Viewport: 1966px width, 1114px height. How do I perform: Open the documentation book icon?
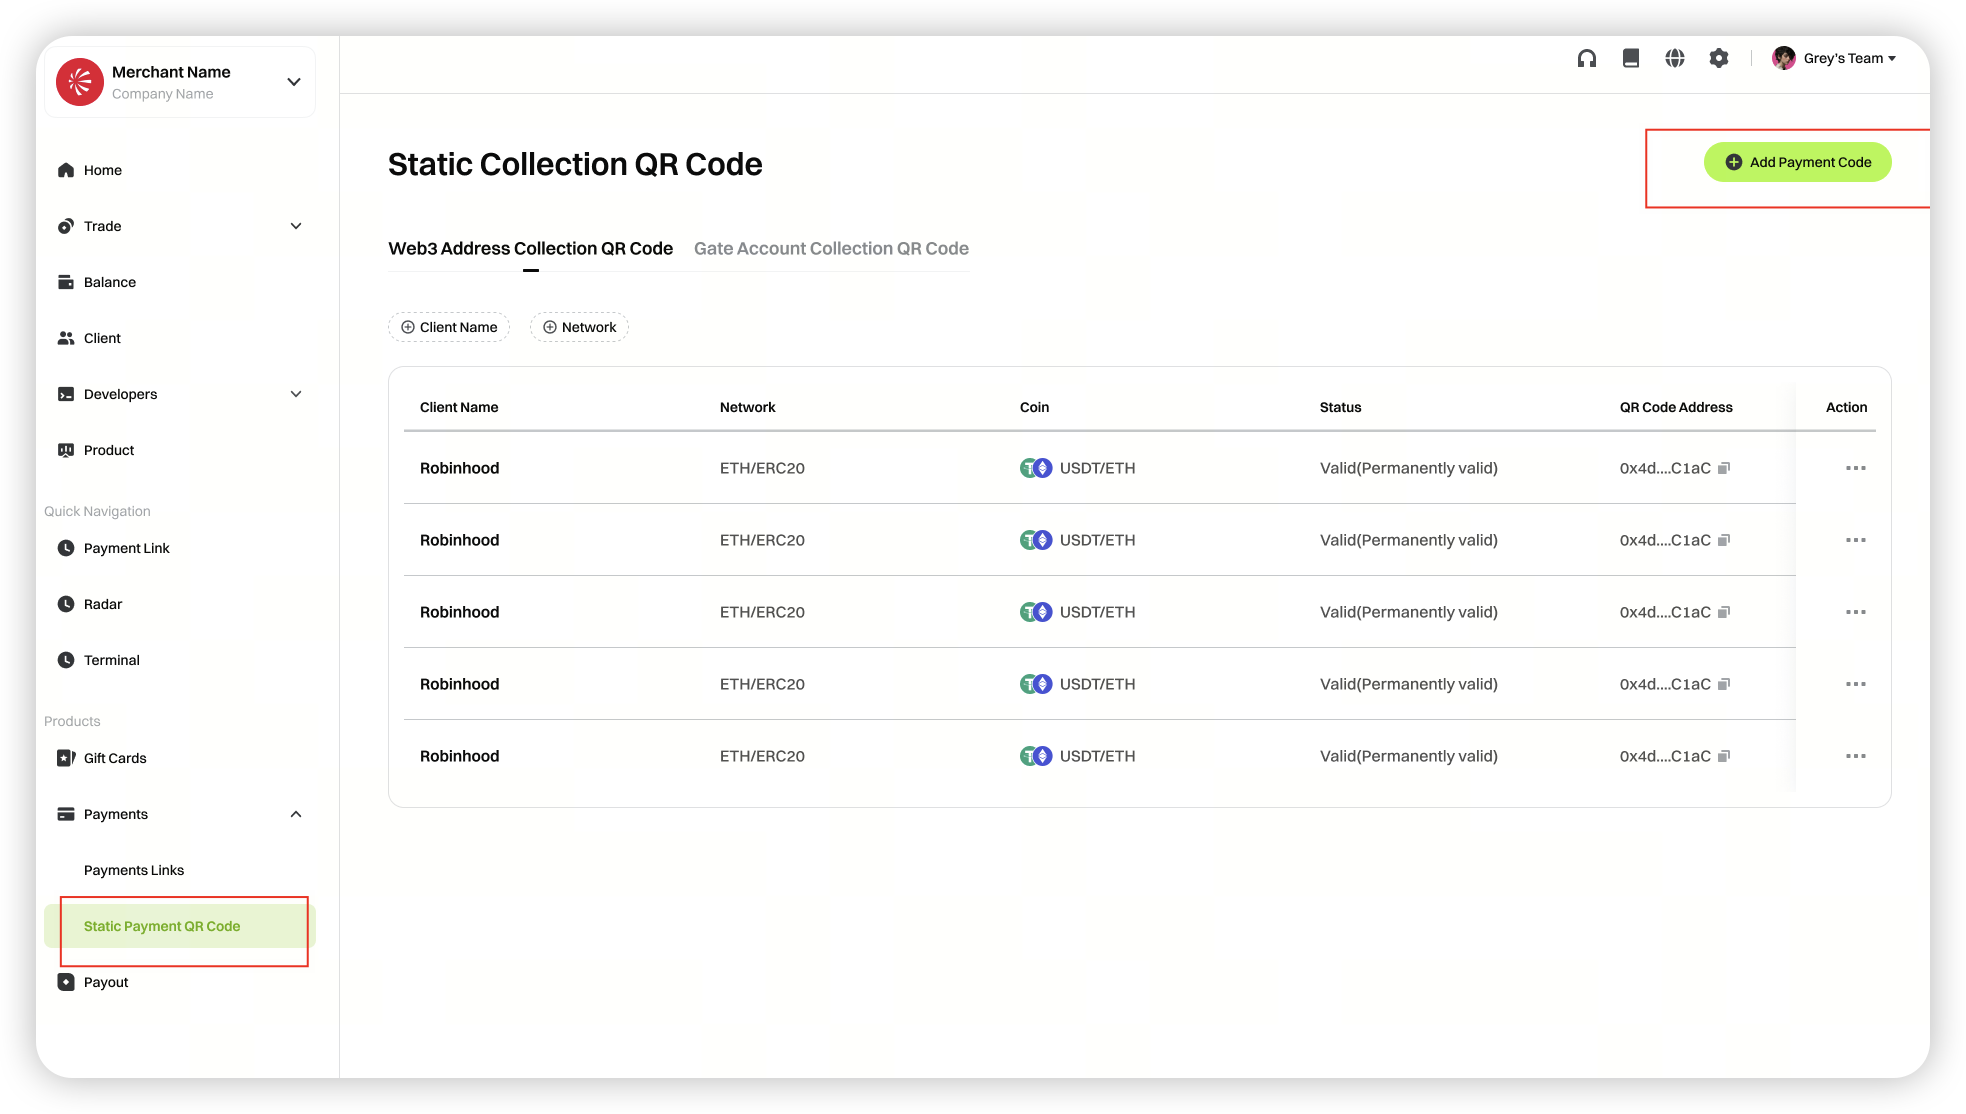click(x=1631, y=59)
